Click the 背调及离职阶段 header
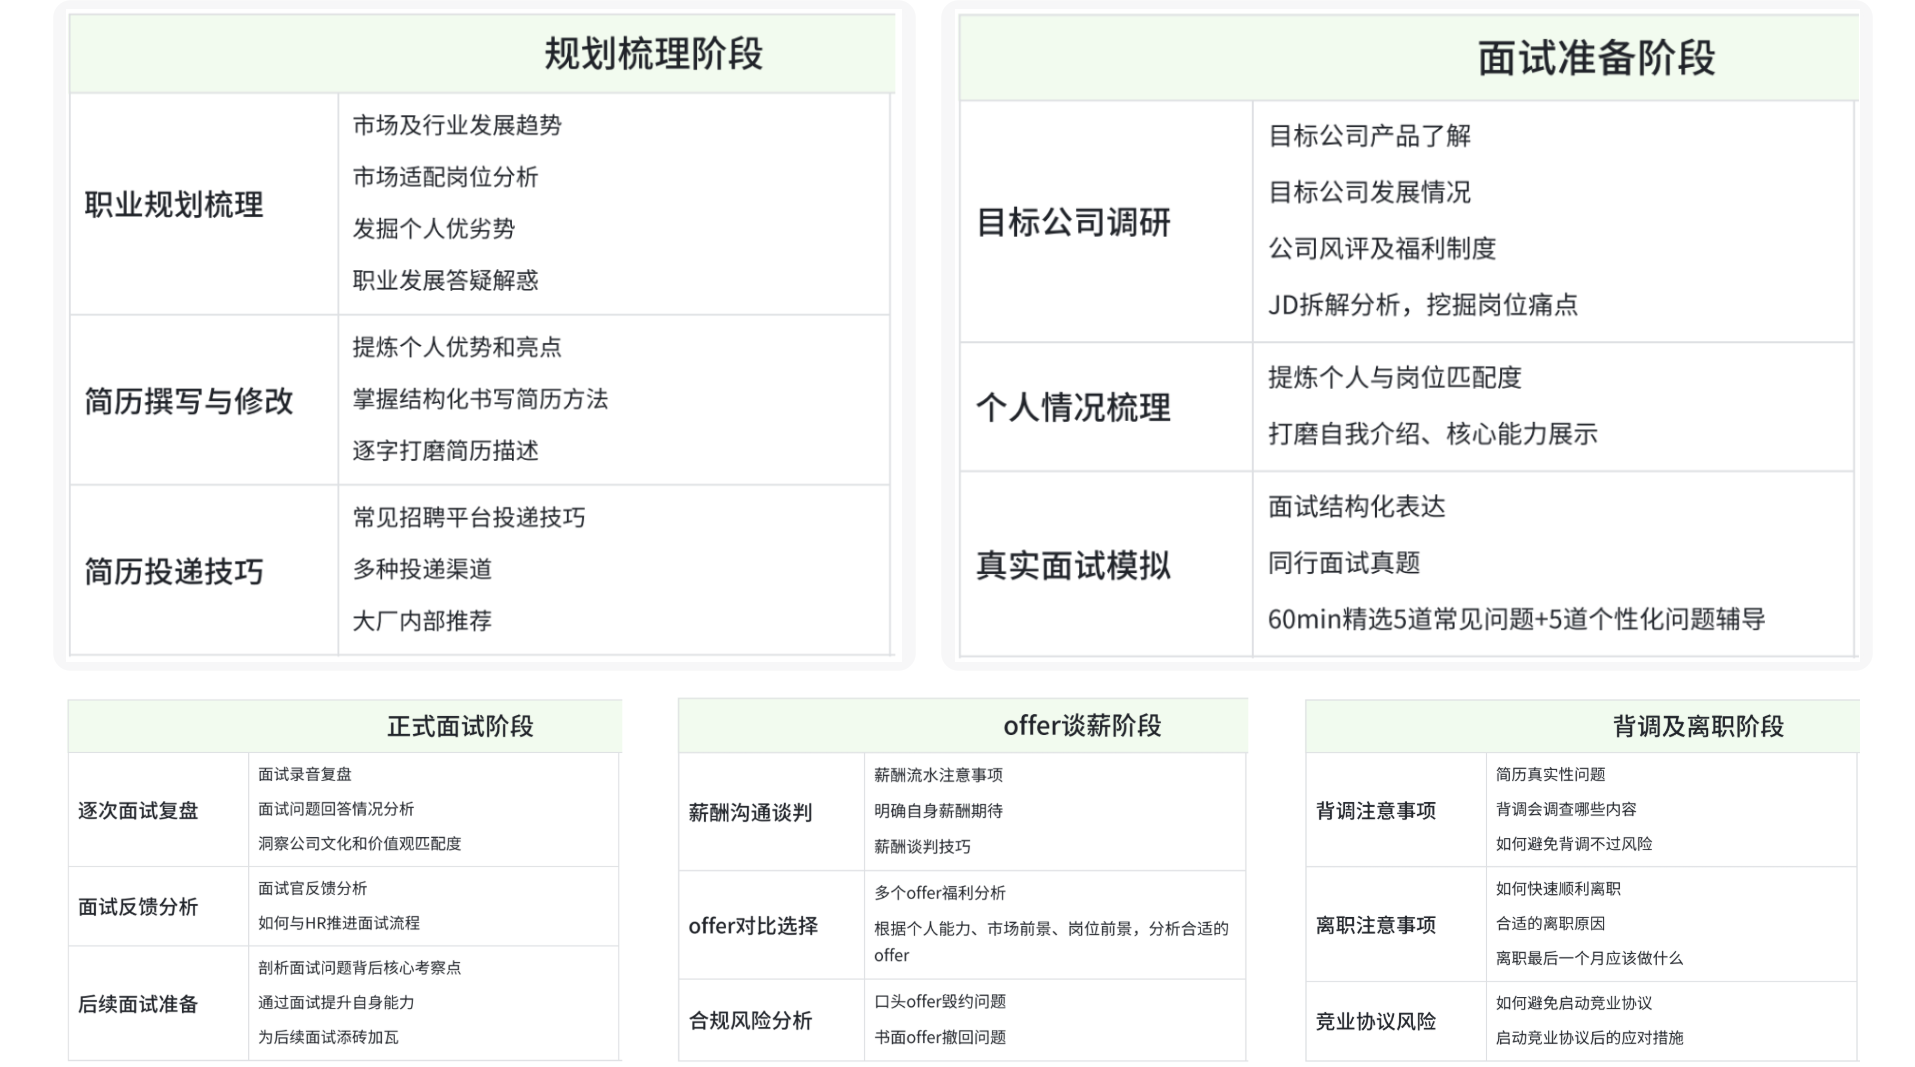Image resolution: width=1915 pixels, height=1067 pixels. tap(1697, 726)
